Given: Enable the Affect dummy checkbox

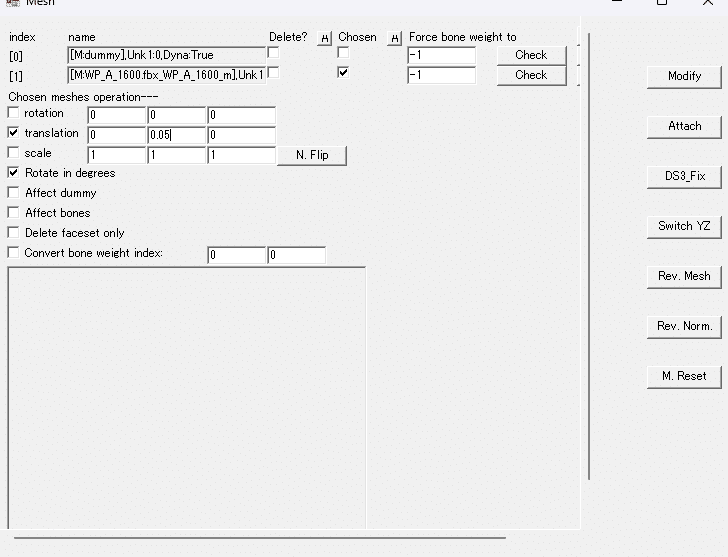Looking at the screenshot, I should [13, 193].
